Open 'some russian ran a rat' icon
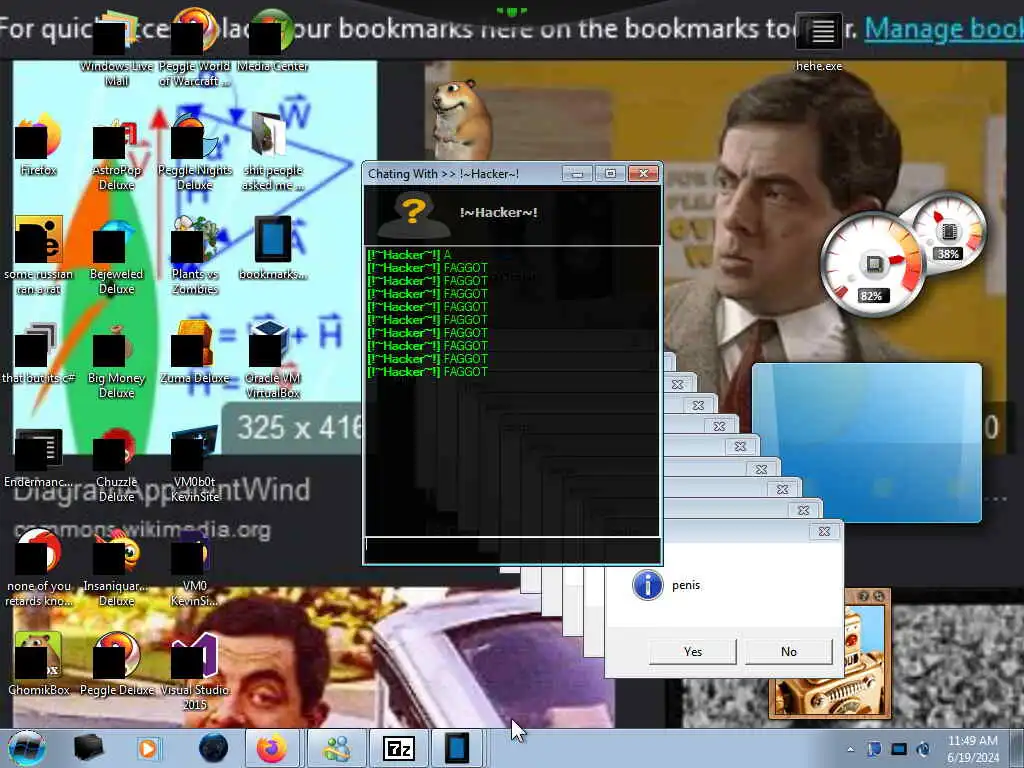 [x=39, y=256]
